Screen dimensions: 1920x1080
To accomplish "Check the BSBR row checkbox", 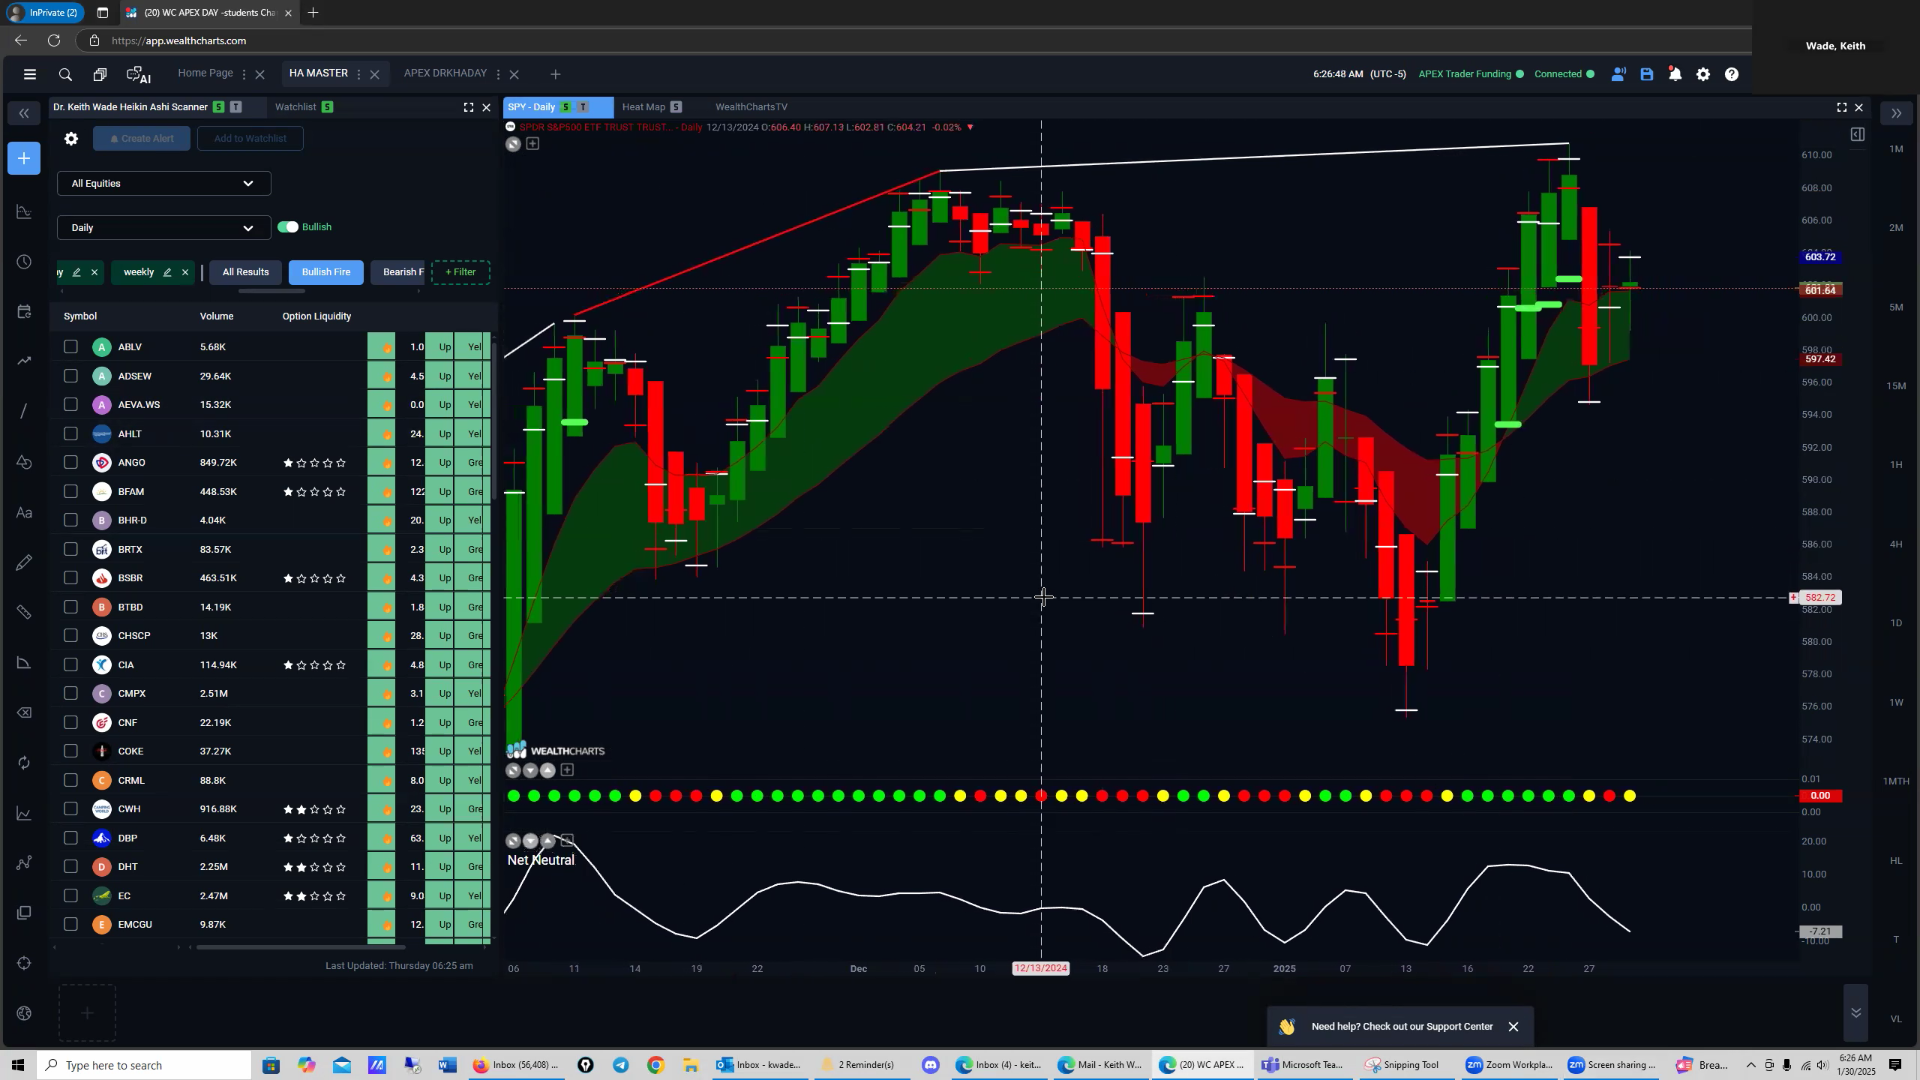I will tap(70, 578).
